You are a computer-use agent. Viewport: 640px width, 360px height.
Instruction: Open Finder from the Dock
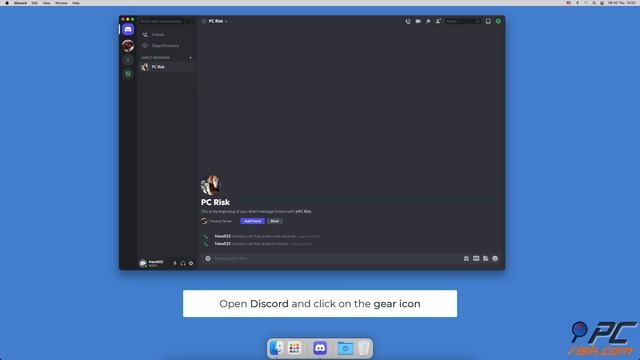click(277, 348)
